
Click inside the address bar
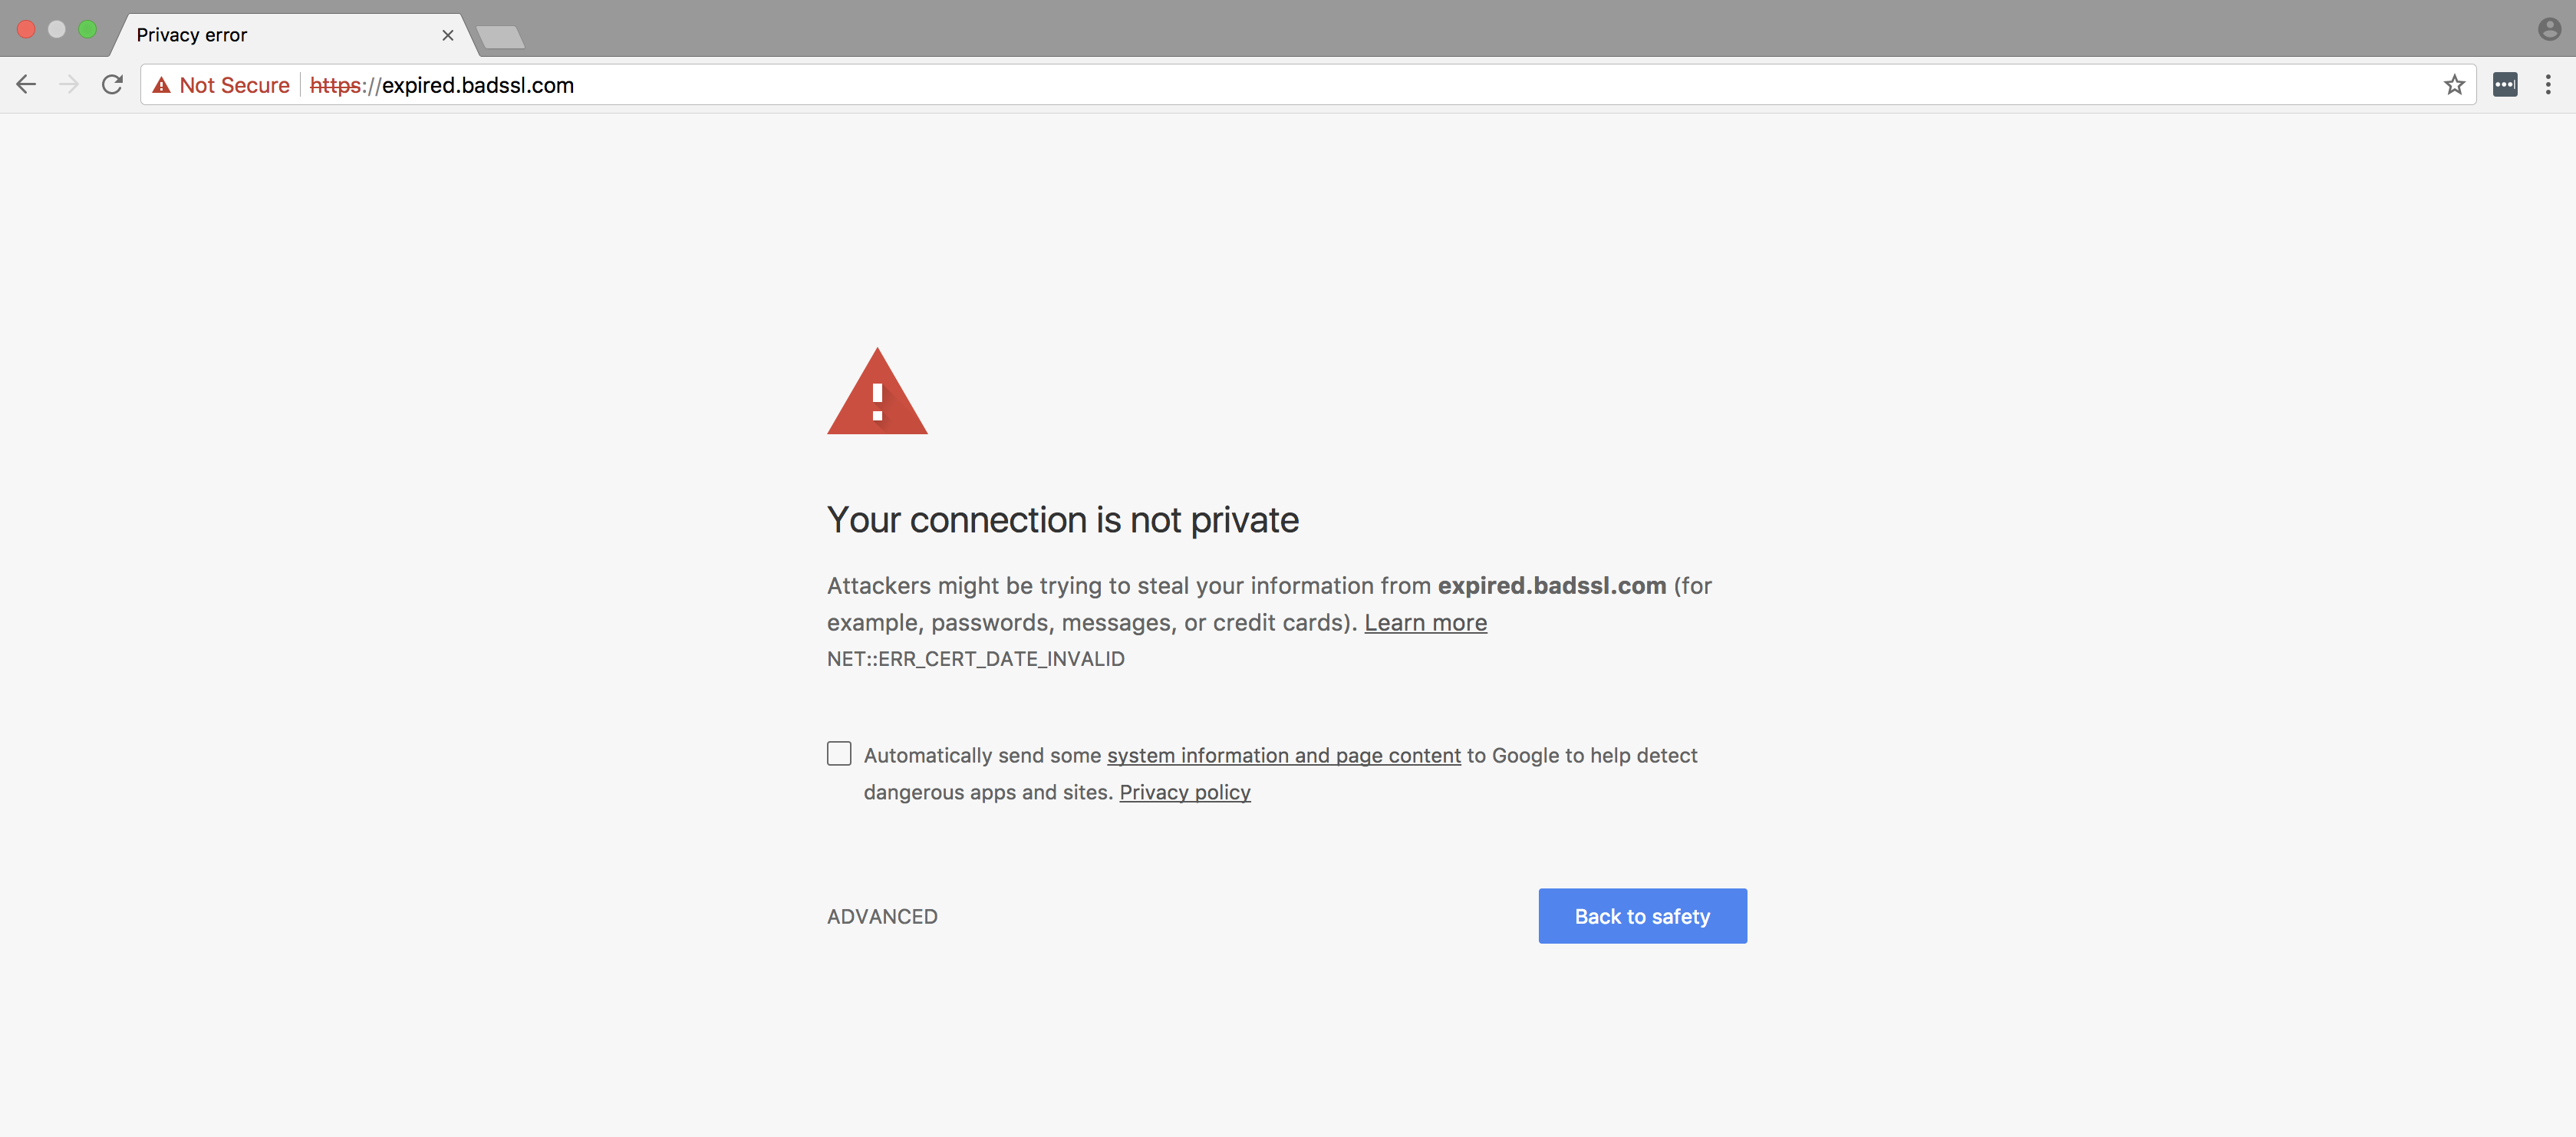1200,85
